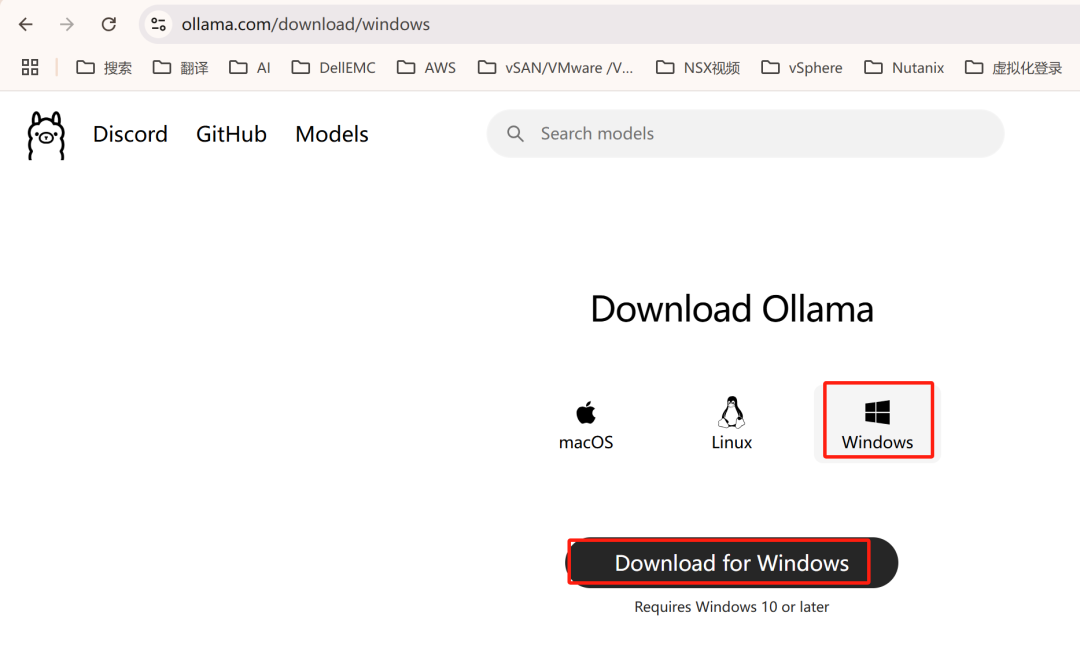Open the vSphere bookmark folder
The image size is (1080, 646).
[x=802, y=67]
